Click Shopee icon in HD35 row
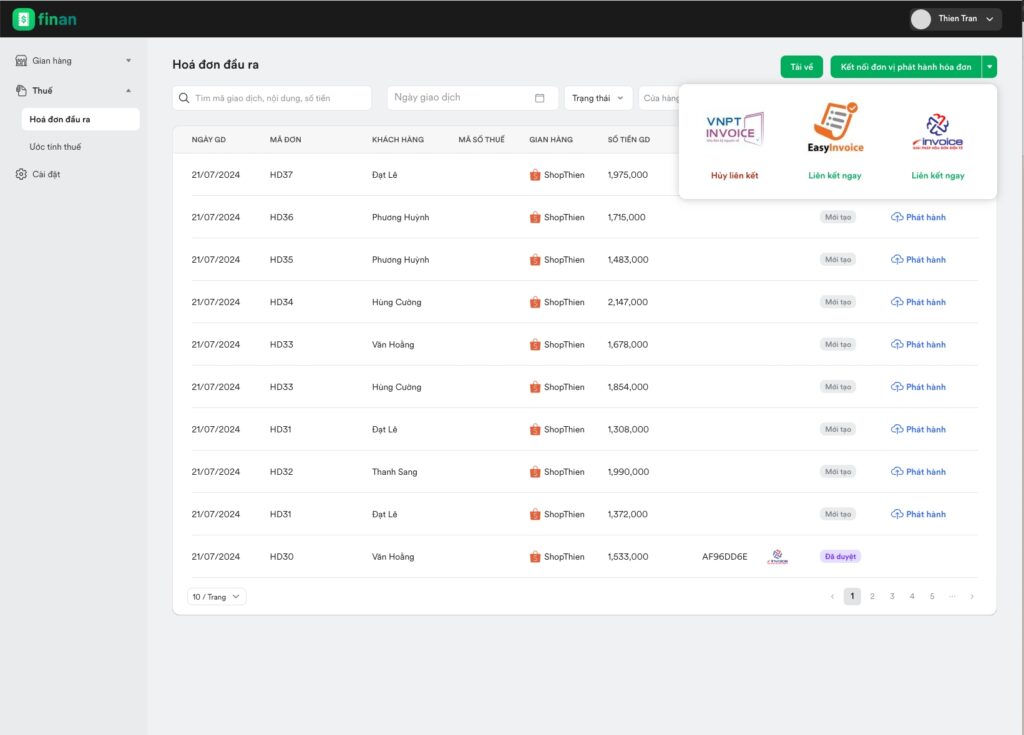 pyautogui.click(x=535, y=260)
